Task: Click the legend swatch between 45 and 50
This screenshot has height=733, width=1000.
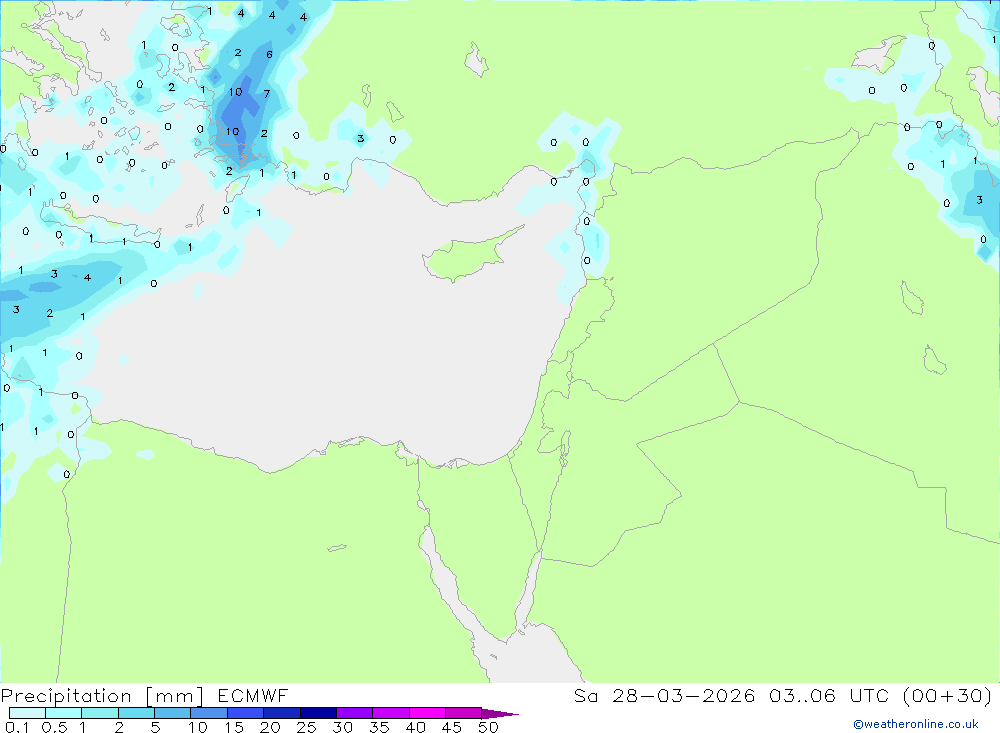Action: [x=463, y=713]
